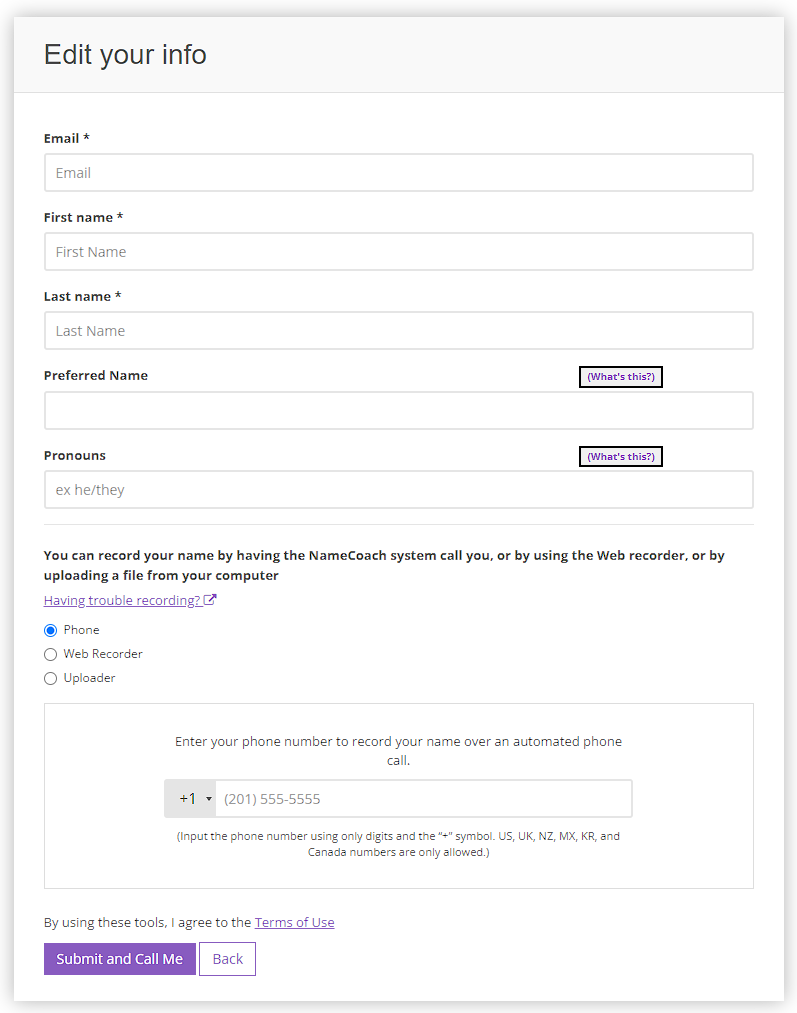Select the Uploader radio button
The image size is (797, 1013).
click(50, 678)
